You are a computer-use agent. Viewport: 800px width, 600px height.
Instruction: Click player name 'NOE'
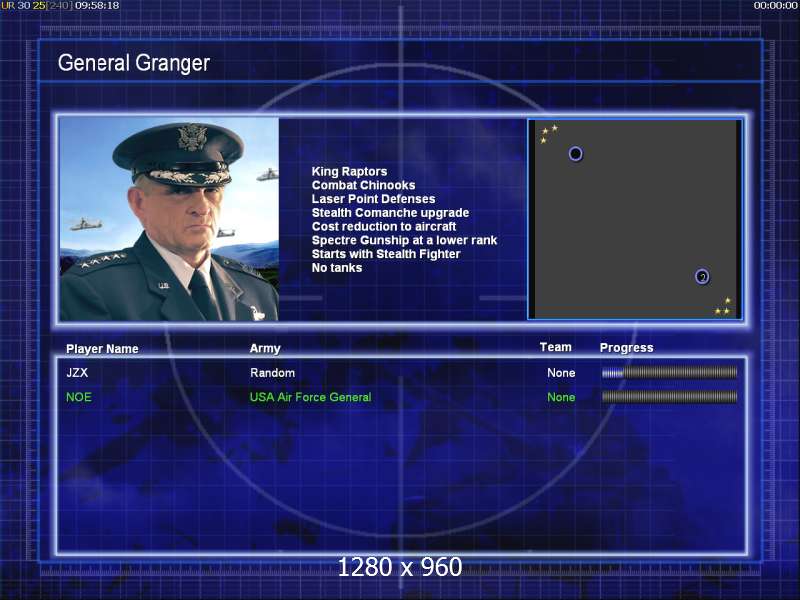[79, 397]
